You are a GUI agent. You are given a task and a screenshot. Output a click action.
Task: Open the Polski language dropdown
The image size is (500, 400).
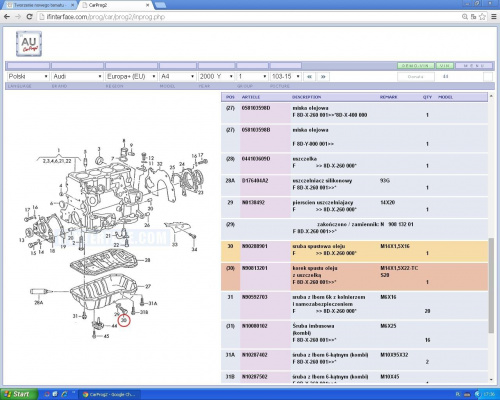(28, 77)
